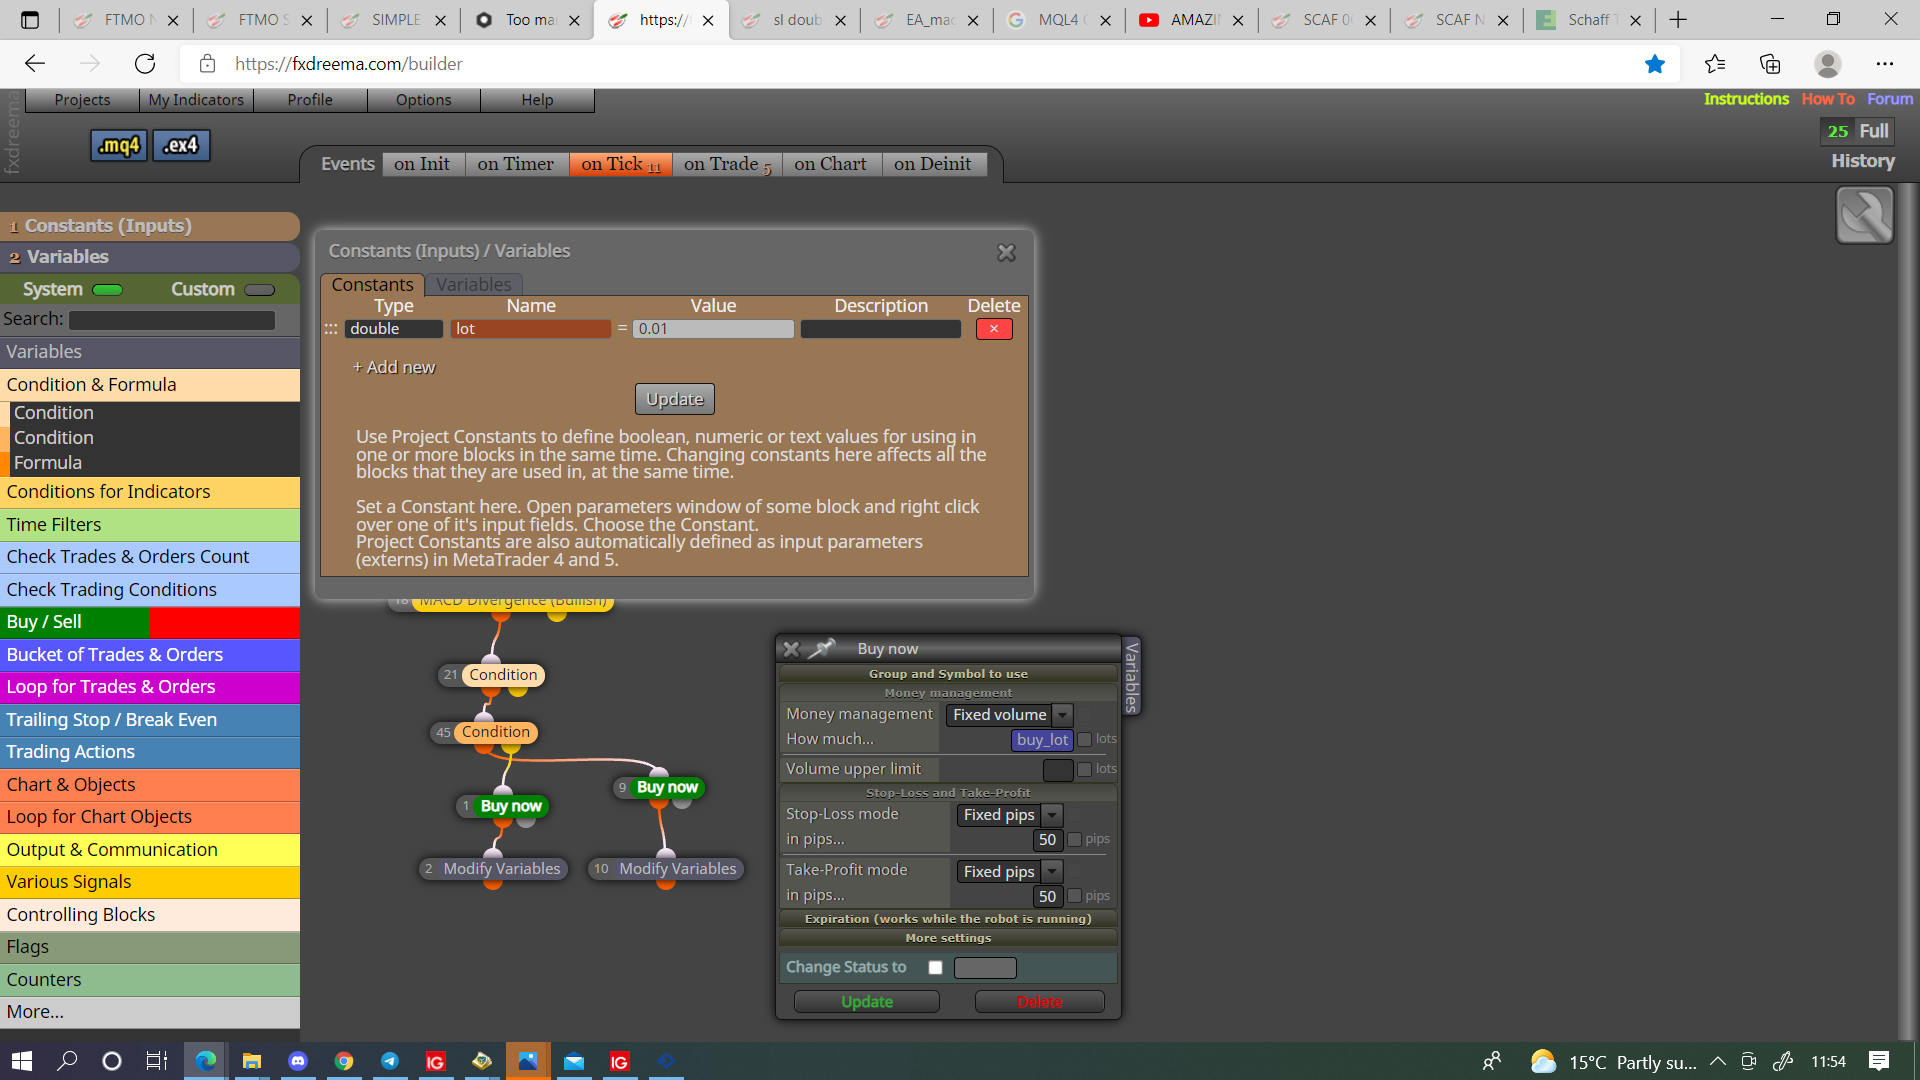This screenshot has width=1920, height=1080.
Task: Toggle the Custom blocks switch
Action: point(259,290)
